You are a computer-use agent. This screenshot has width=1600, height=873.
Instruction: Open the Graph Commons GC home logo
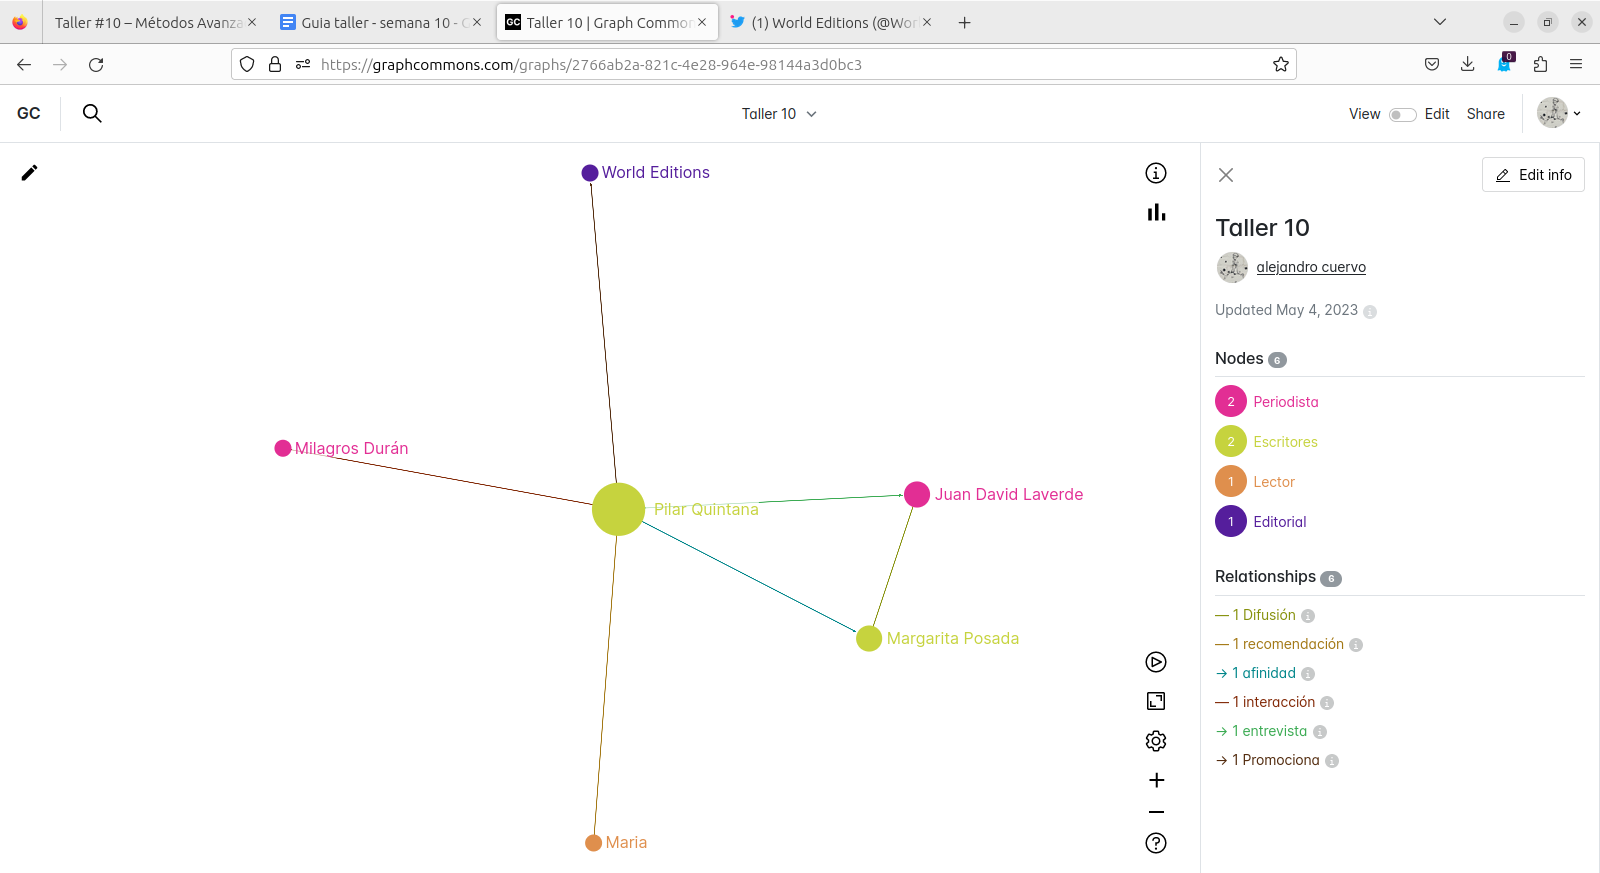coord(29,114)
